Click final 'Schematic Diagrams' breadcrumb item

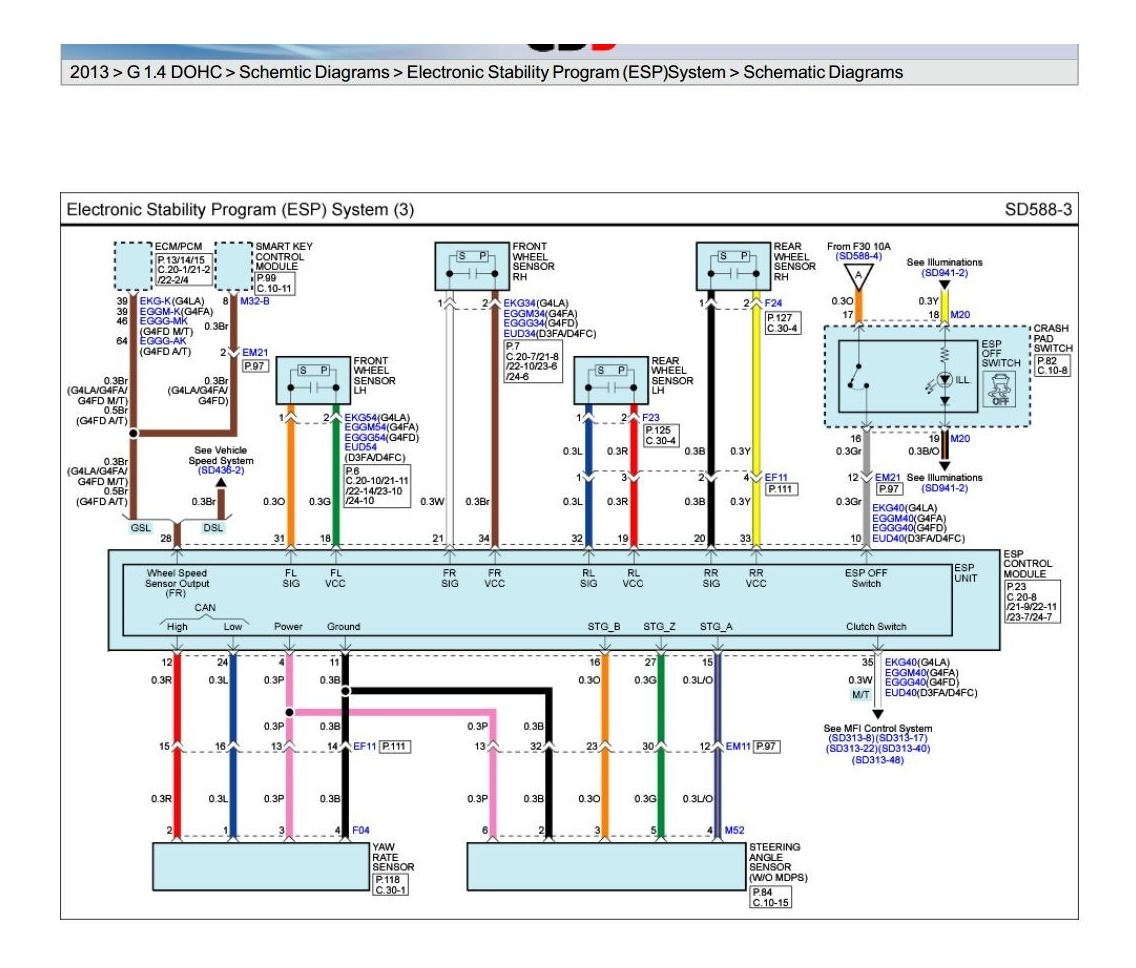click(823, 72)
